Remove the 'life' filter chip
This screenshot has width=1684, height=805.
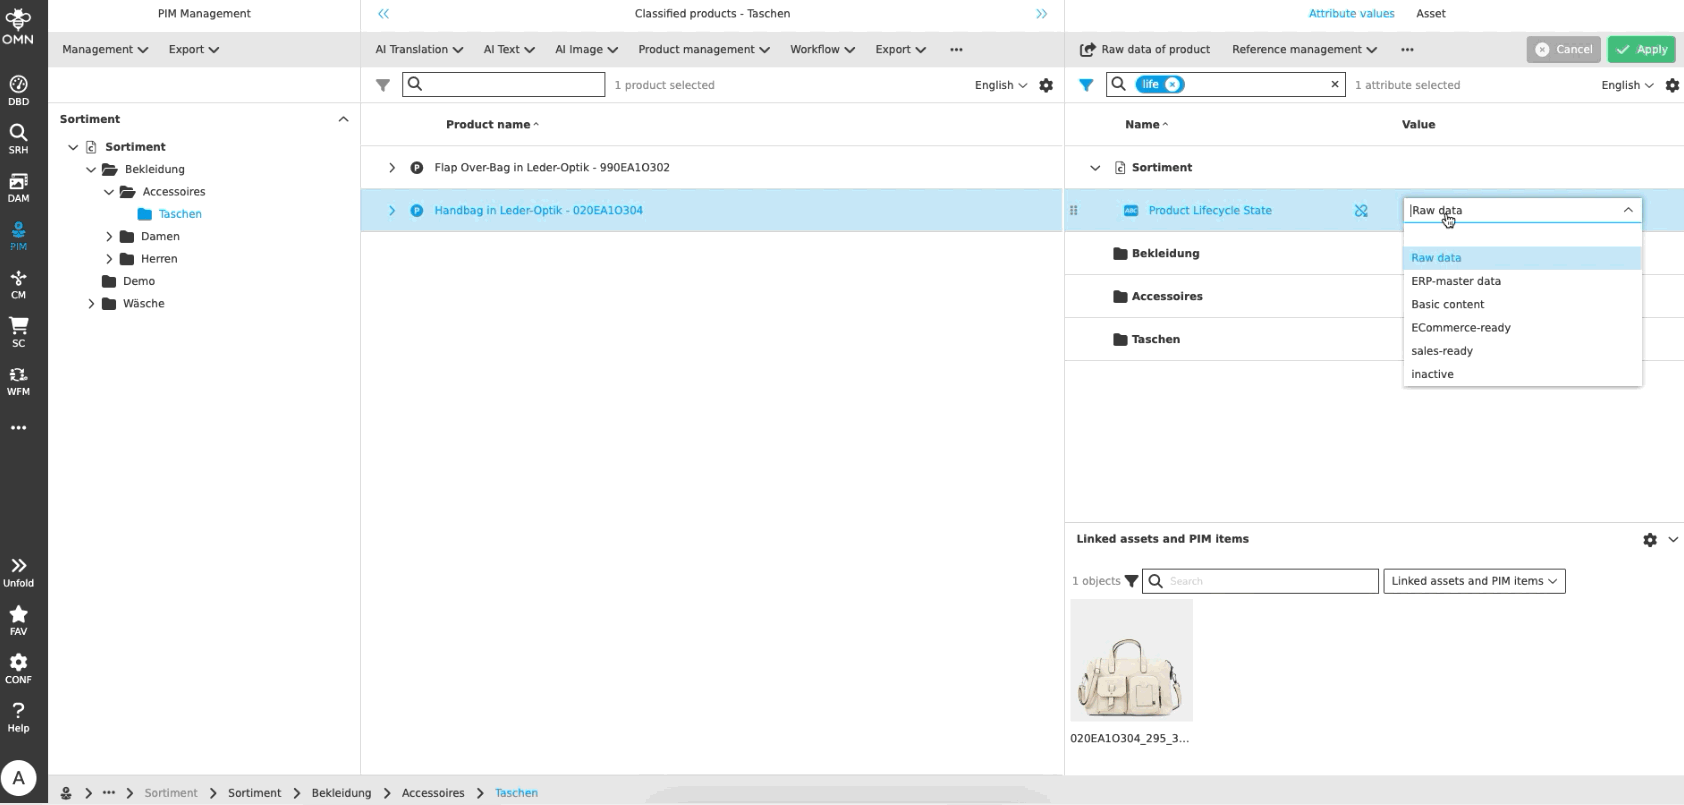(x=1173, y=85)
